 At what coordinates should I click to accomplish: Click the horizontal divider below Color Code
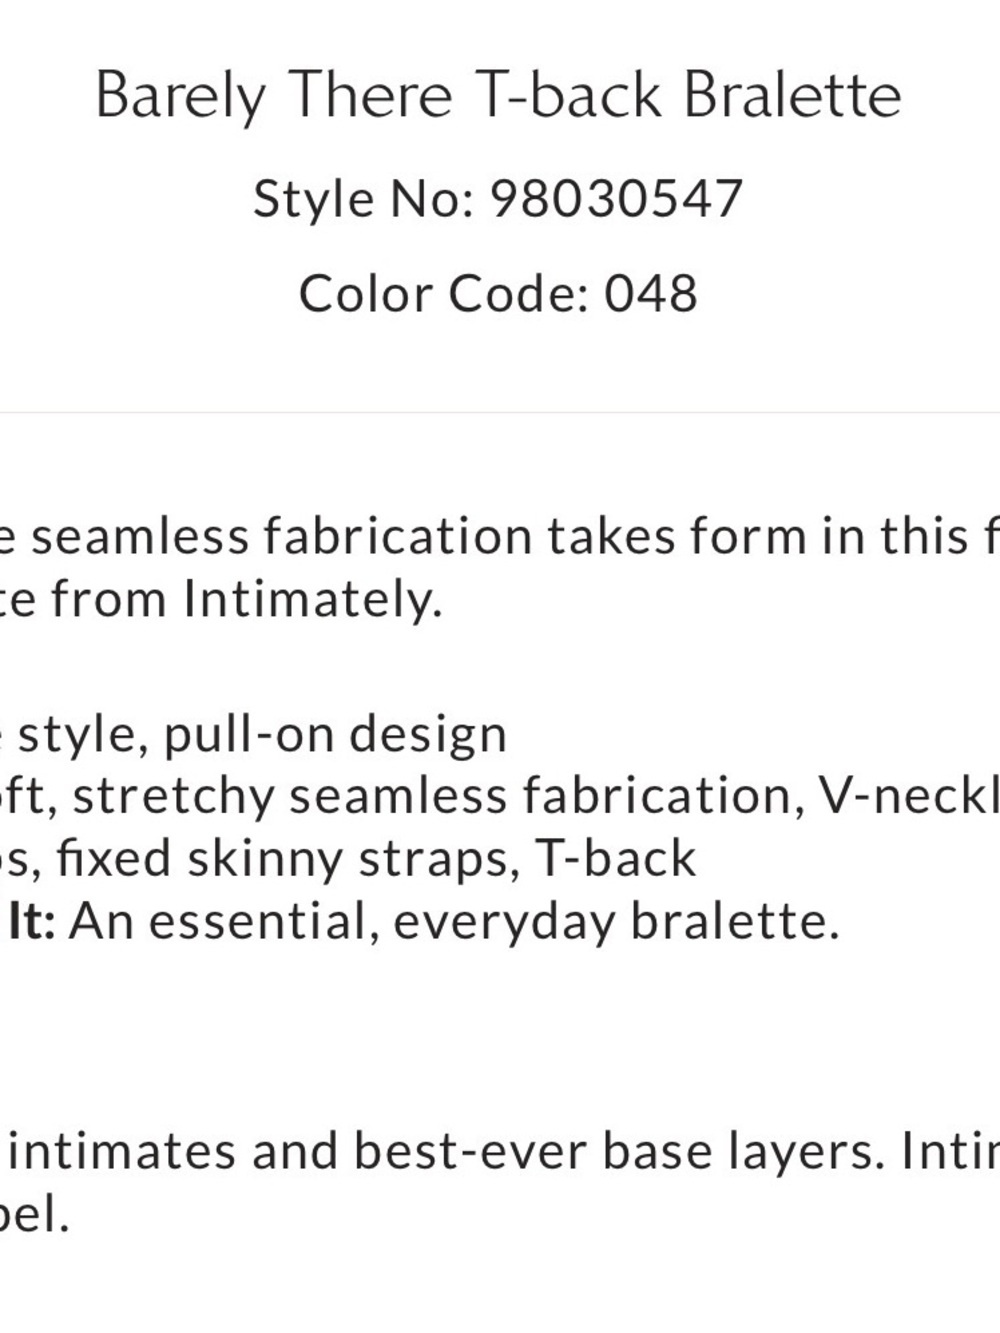pyautogui.click(x=500, y=412)
